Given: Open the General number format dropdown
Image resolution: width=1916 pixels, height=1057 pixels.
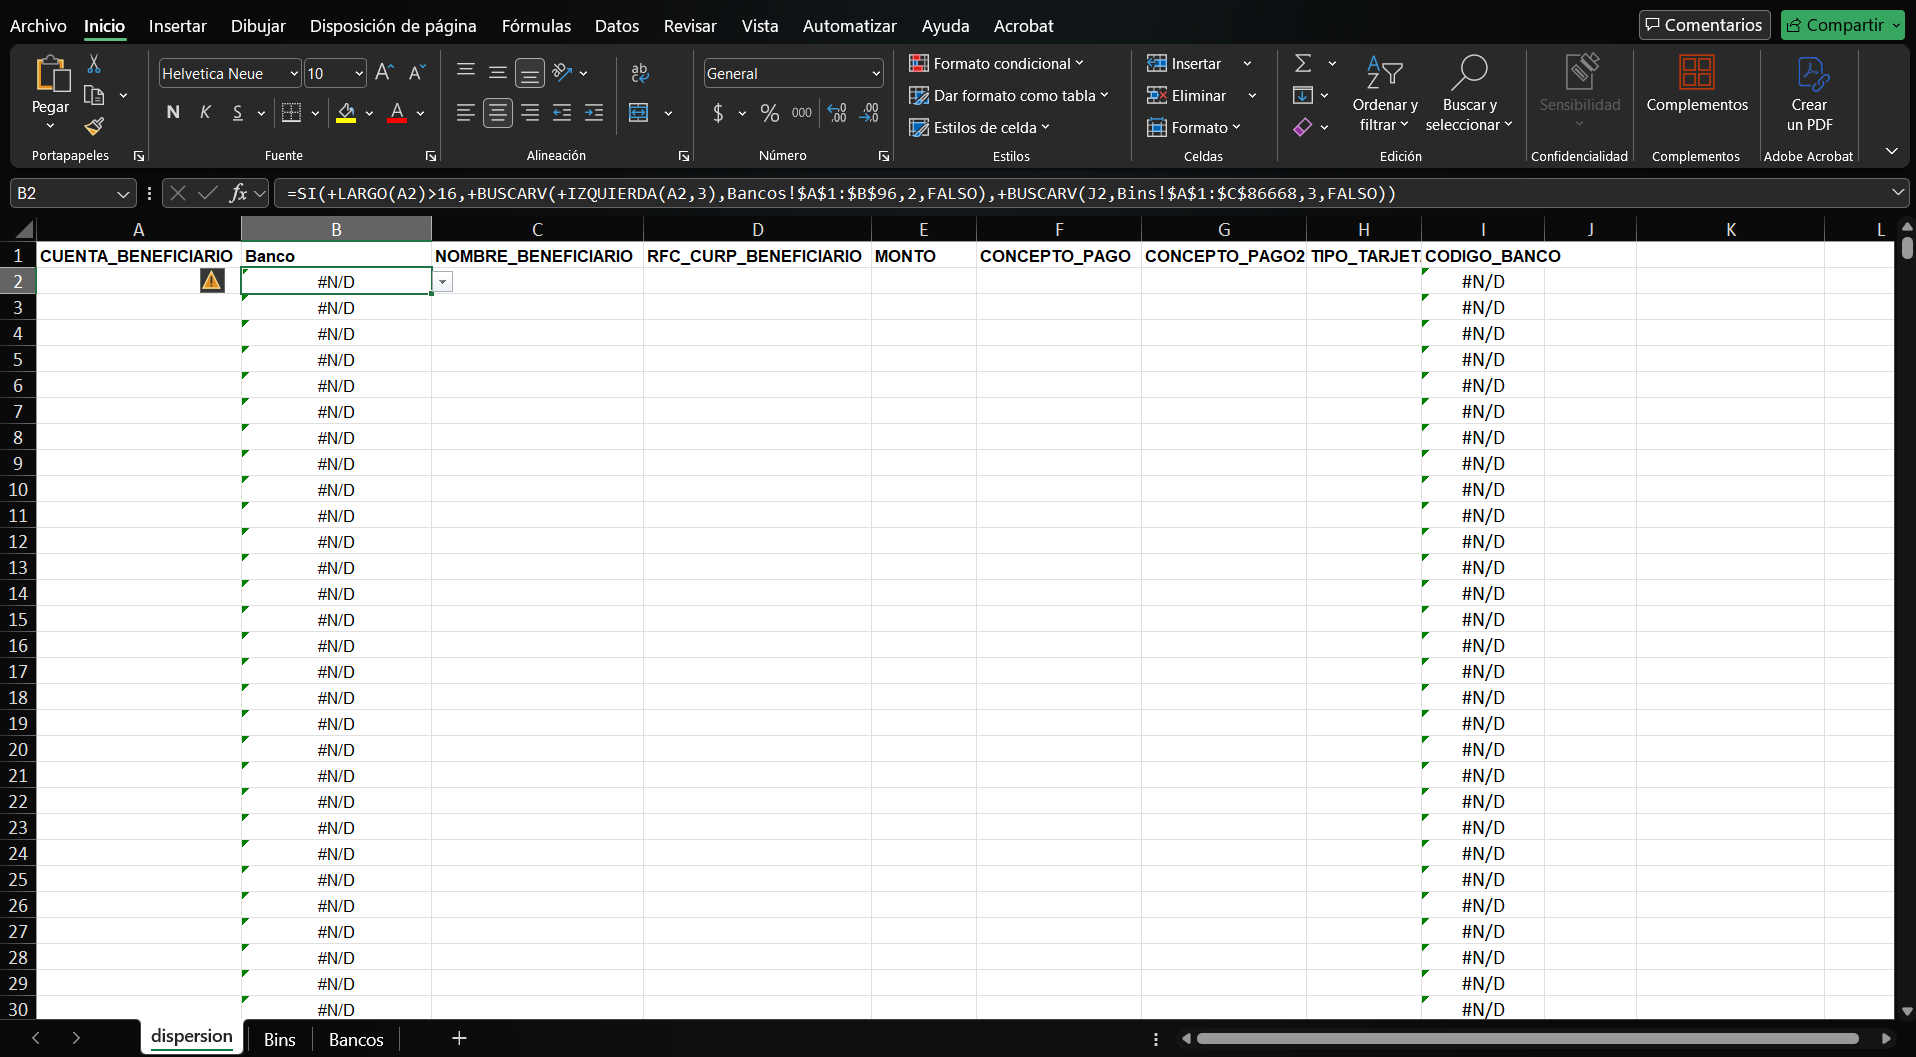Looking at the screenshot, I should 876,73.
